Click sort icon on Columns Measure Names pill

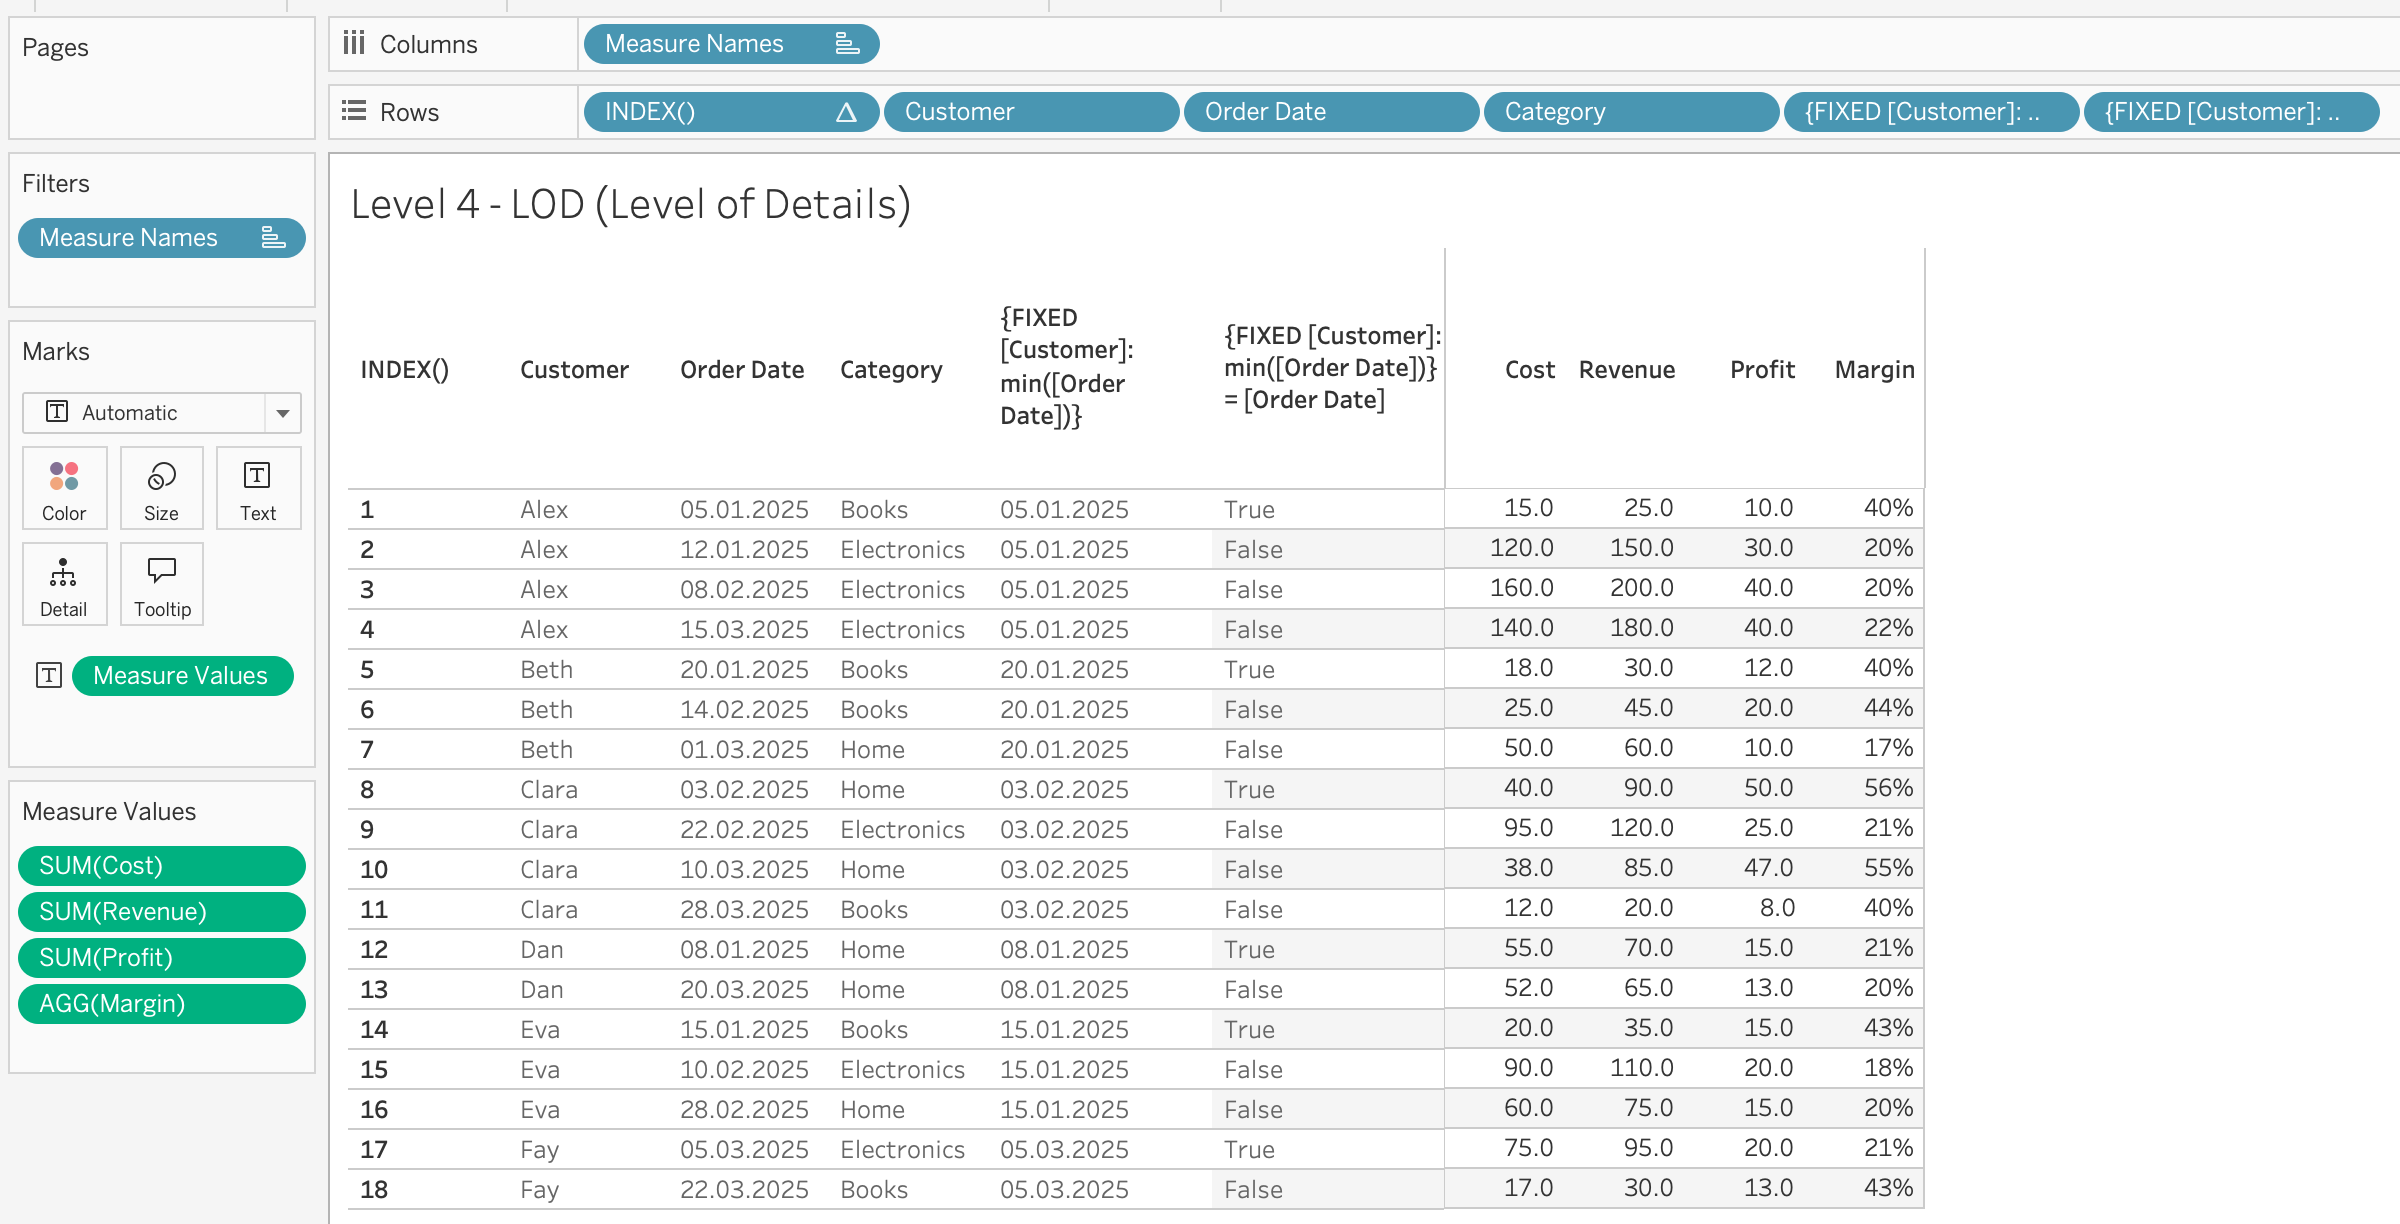point(846,44)
